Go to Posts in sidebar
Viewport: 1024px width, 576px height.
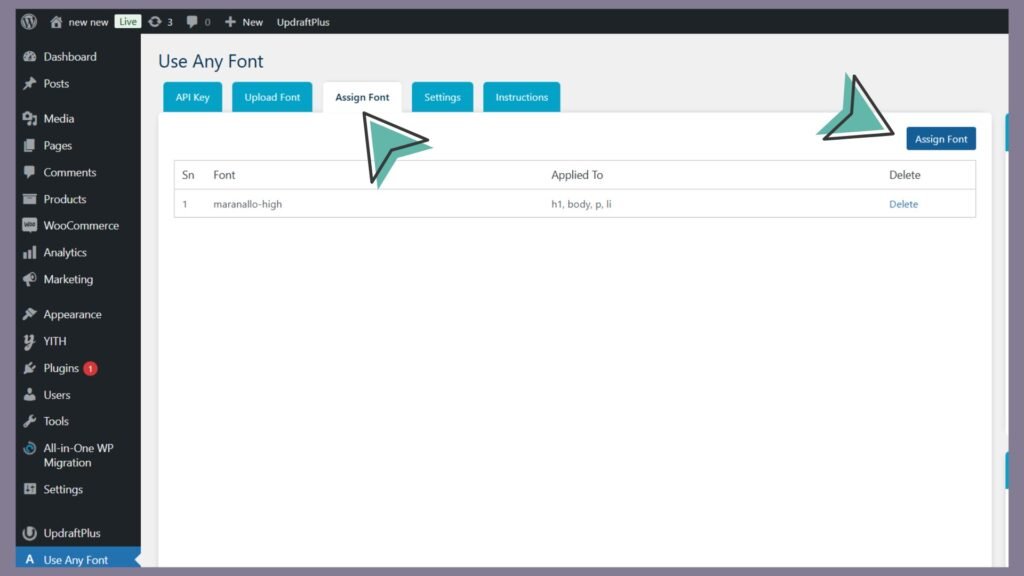[56, 84]
